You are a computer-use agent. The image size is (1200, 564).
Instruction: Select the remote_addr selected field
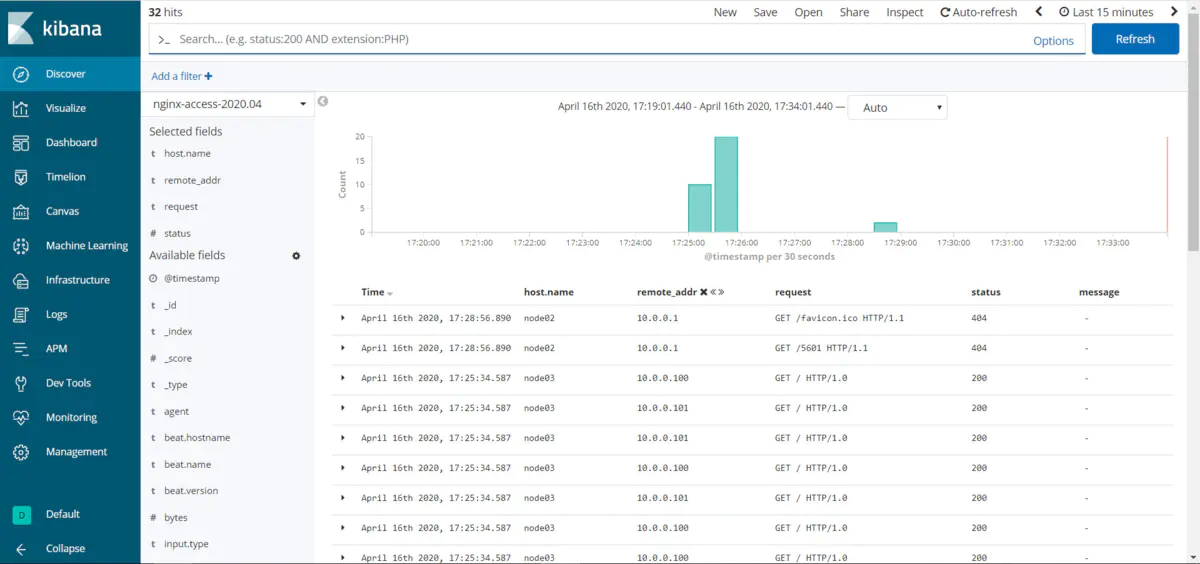[x=192, y=181]
